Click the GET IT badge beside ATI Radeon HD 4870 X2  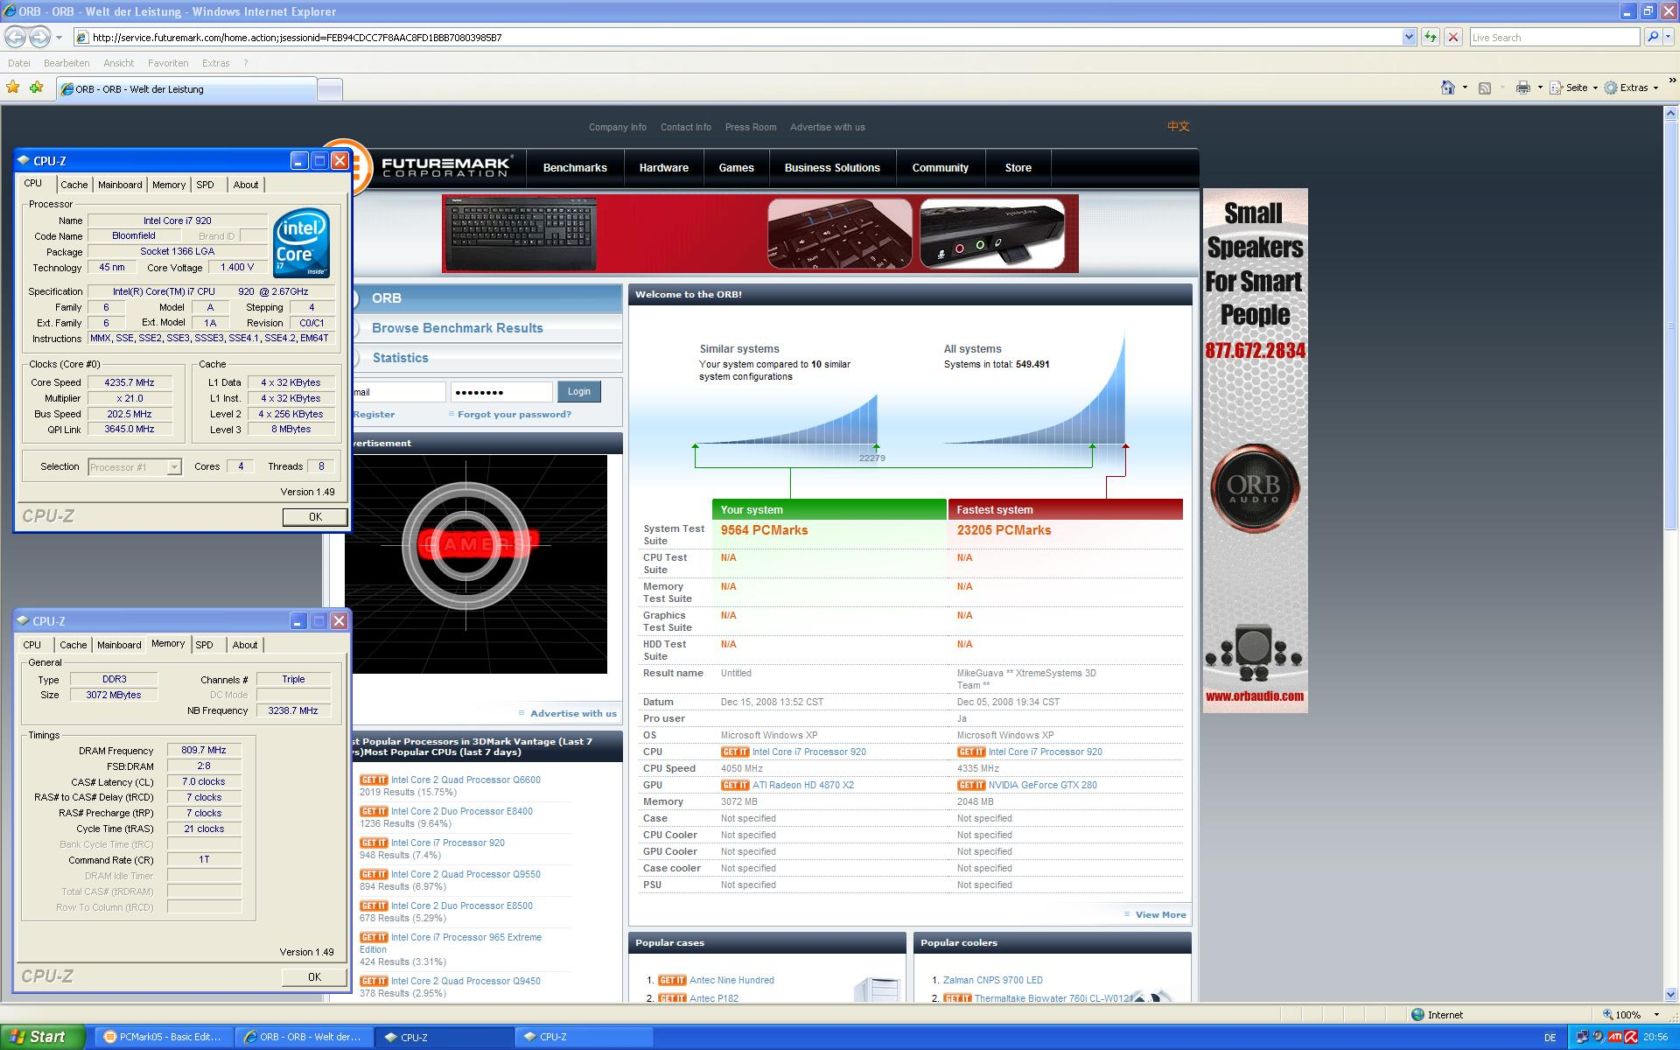(735, 786)
